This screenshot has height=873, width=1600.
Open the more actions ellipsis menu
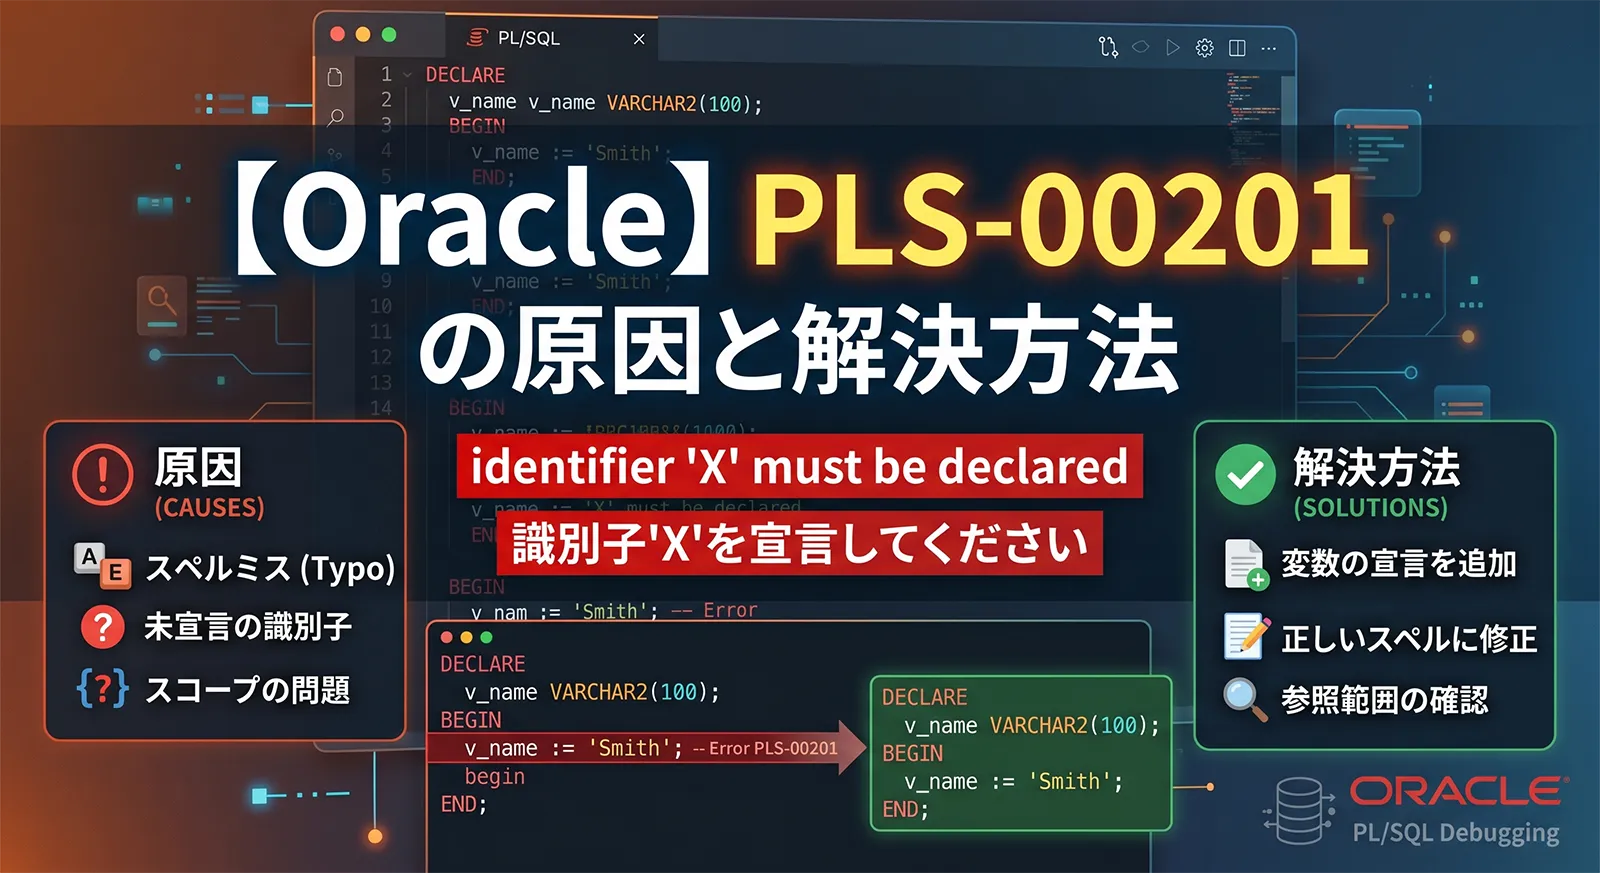[1269, 48]
